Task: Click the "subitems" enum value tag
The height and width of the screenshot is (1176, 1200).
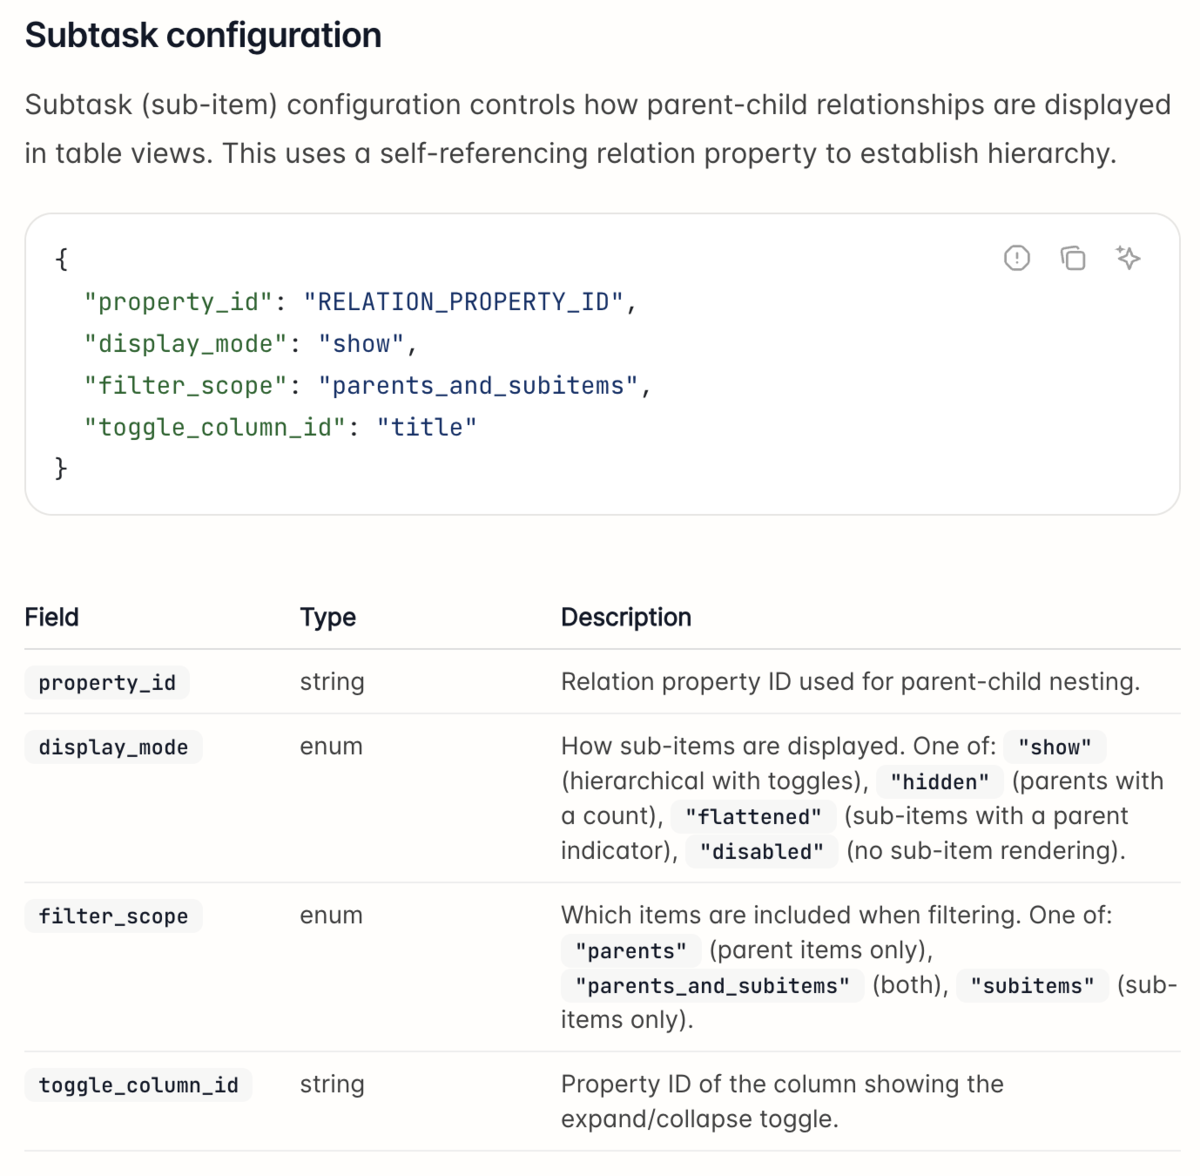Action: point(1033,986)
